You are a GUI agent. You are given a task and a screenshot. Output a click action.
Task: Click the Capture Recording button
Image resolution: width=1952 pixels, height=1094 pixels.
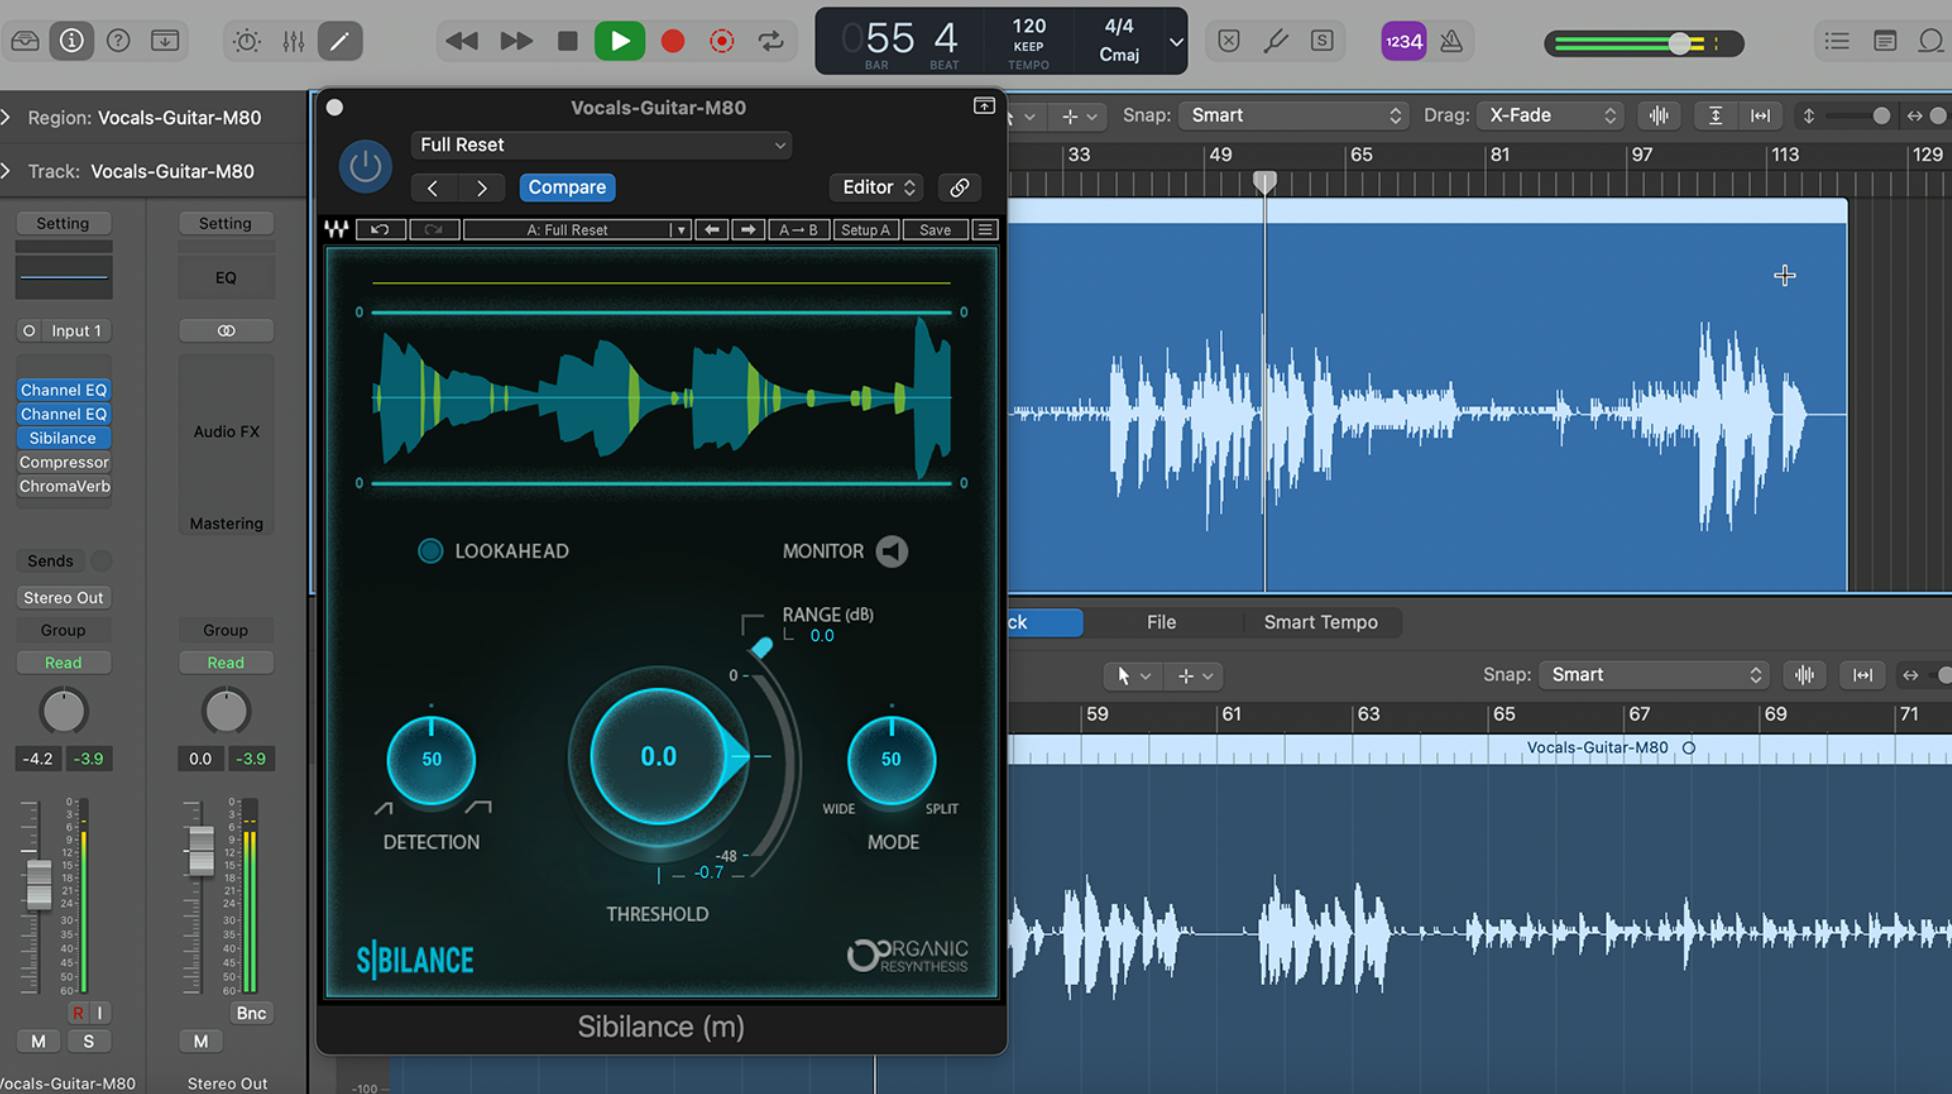[x=722, y=41]
